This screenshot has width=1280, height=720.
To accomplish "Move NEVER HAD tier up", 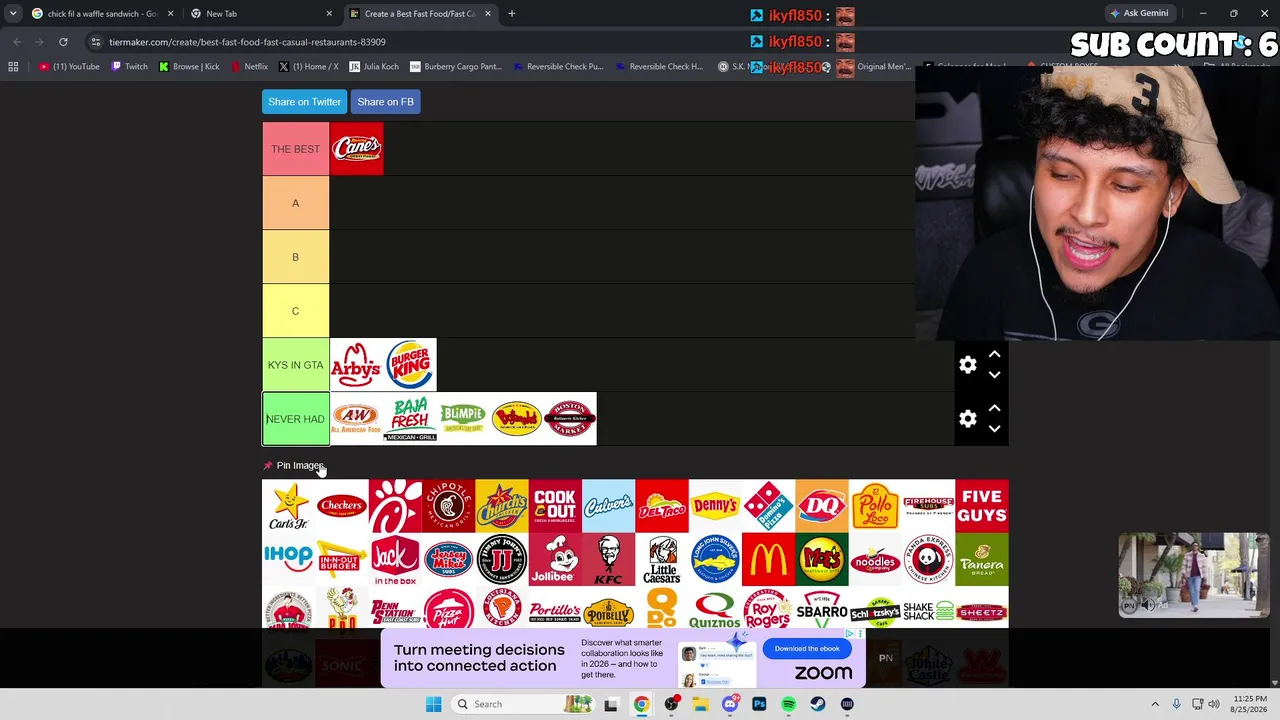I will point(994,408).
